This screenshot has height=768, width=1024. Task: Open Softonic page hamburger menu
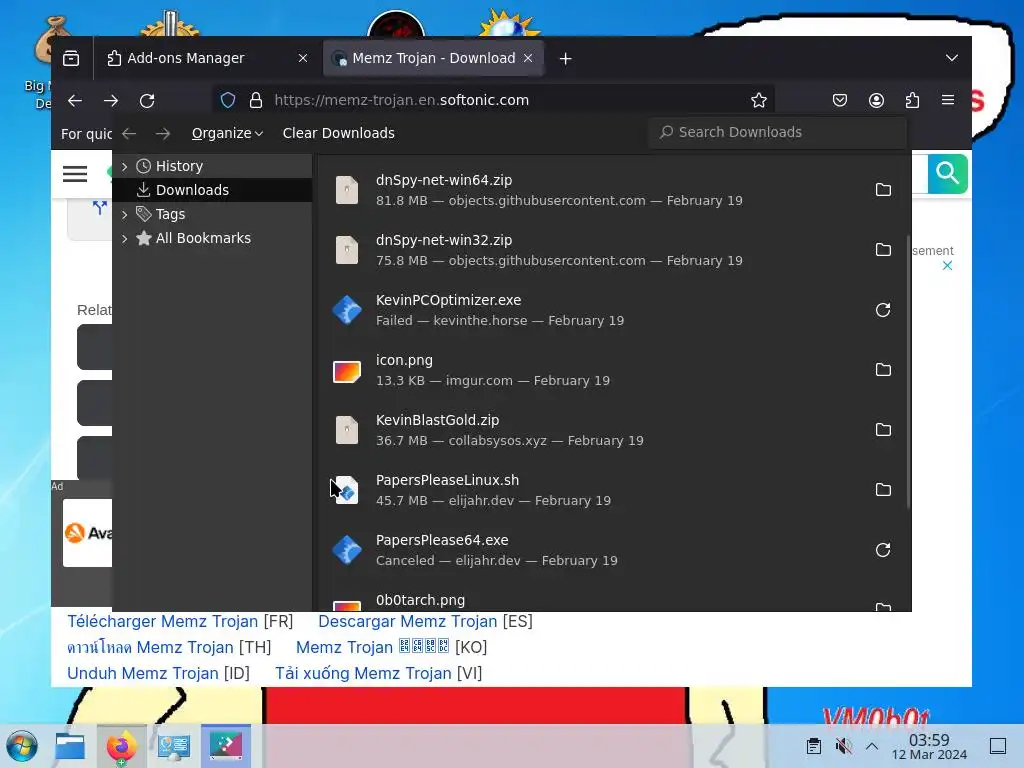click(75, 174)
